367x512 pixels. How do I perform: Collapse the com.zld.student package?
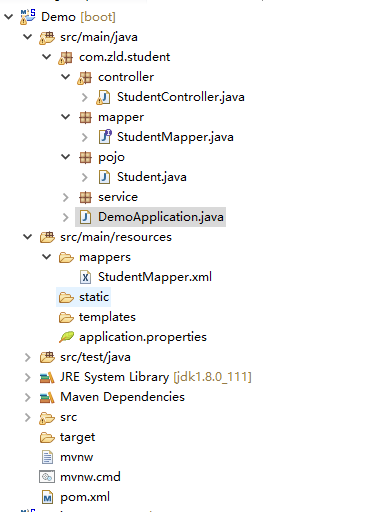[x=47, y=57]
